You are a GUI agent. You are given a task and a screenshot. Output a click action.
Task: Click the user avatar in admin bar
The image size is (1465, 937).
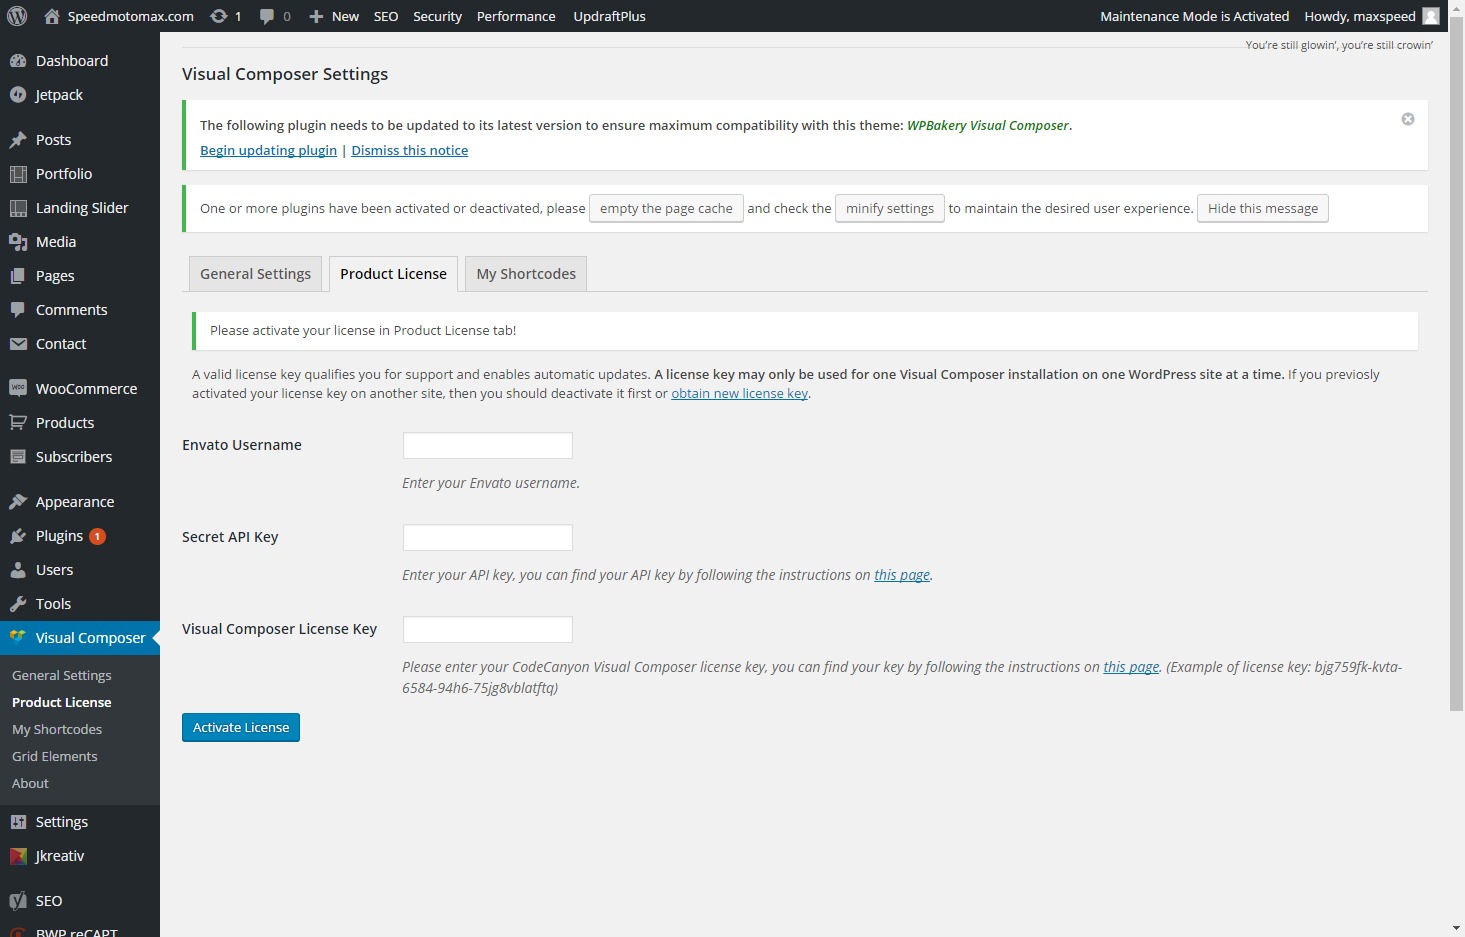pyautogui.click(x=1430, y=16)
